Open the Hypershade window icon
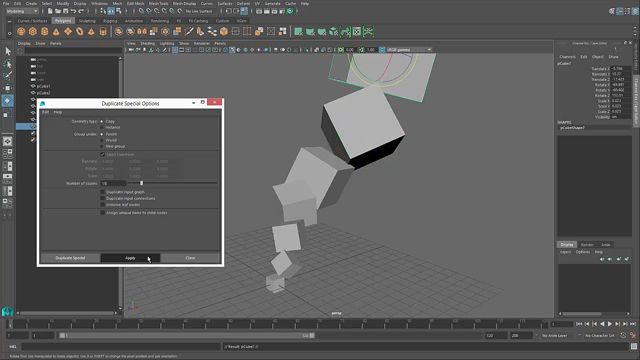The image size is (640, 360). tap(290, 11)
